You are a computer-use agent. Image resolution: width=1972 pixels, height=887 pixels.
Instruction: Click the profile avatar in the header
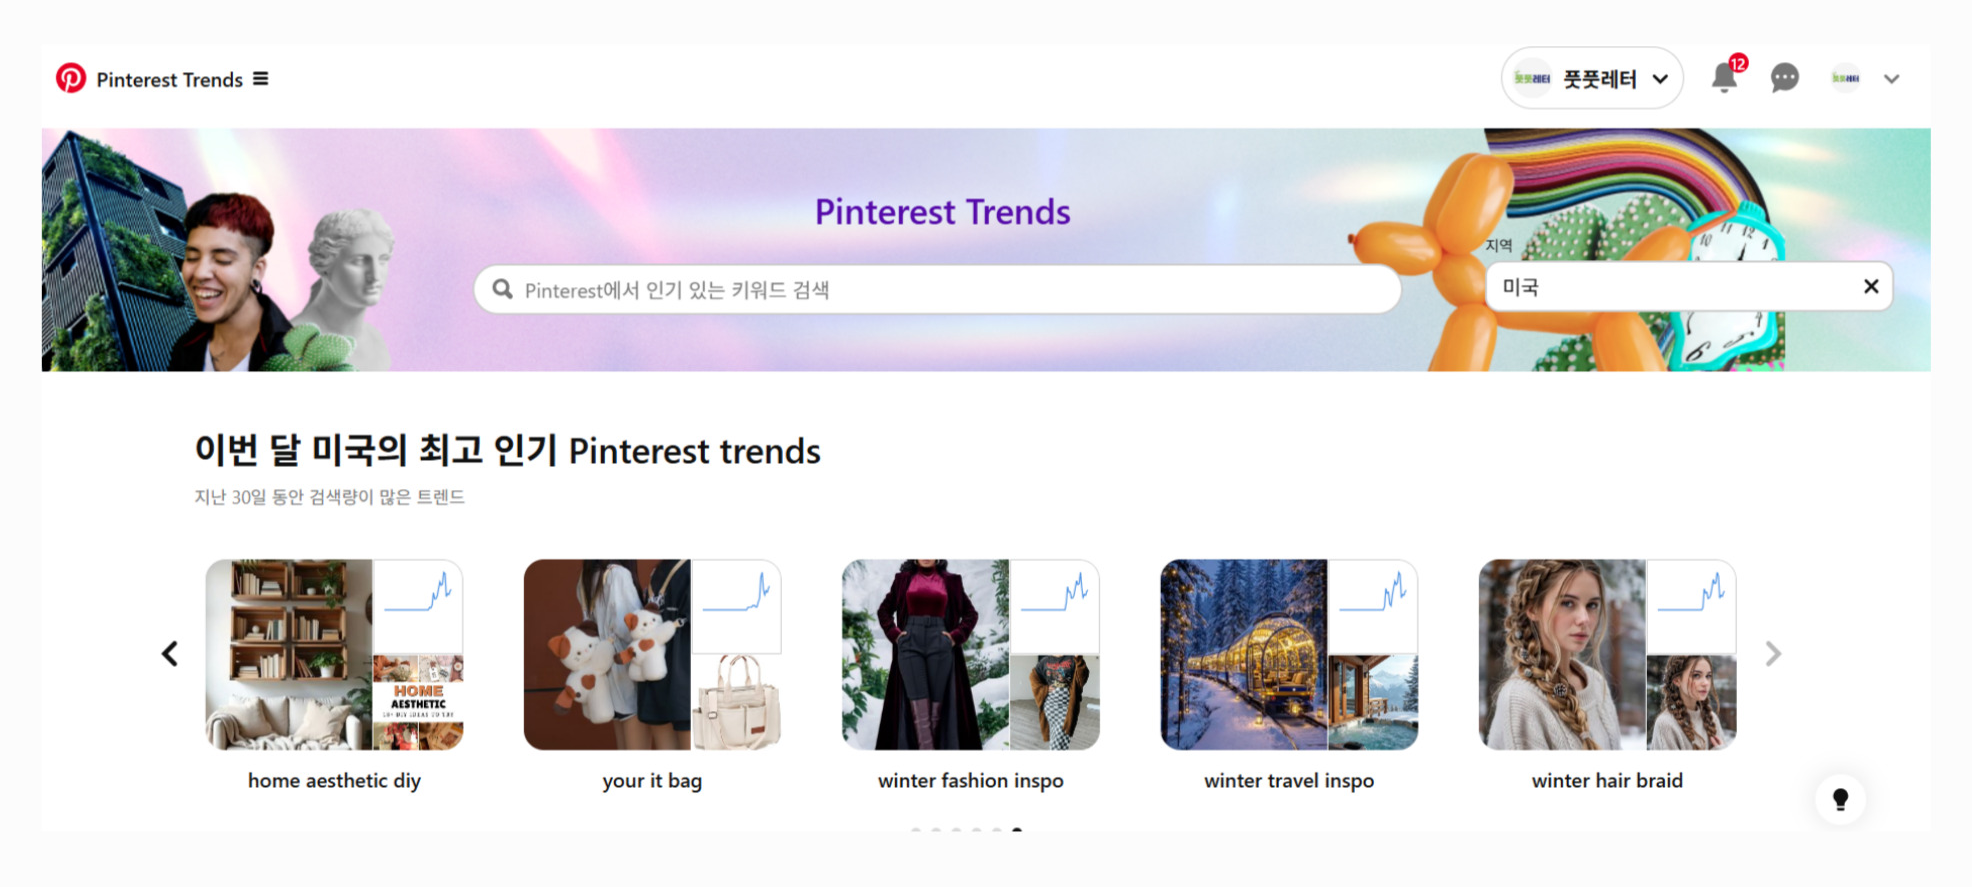point(1846,78)
